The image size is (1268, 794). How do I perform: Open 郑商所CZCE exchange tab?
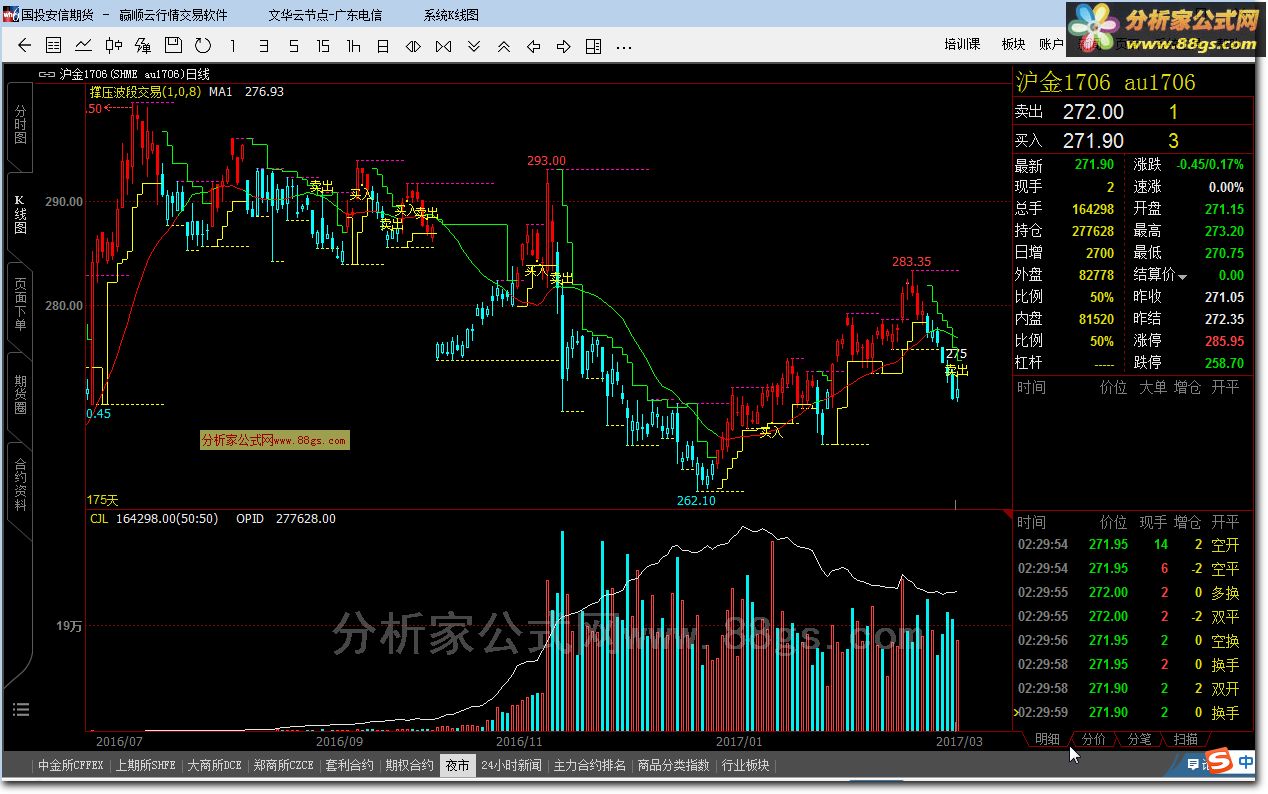coord(284,765)
